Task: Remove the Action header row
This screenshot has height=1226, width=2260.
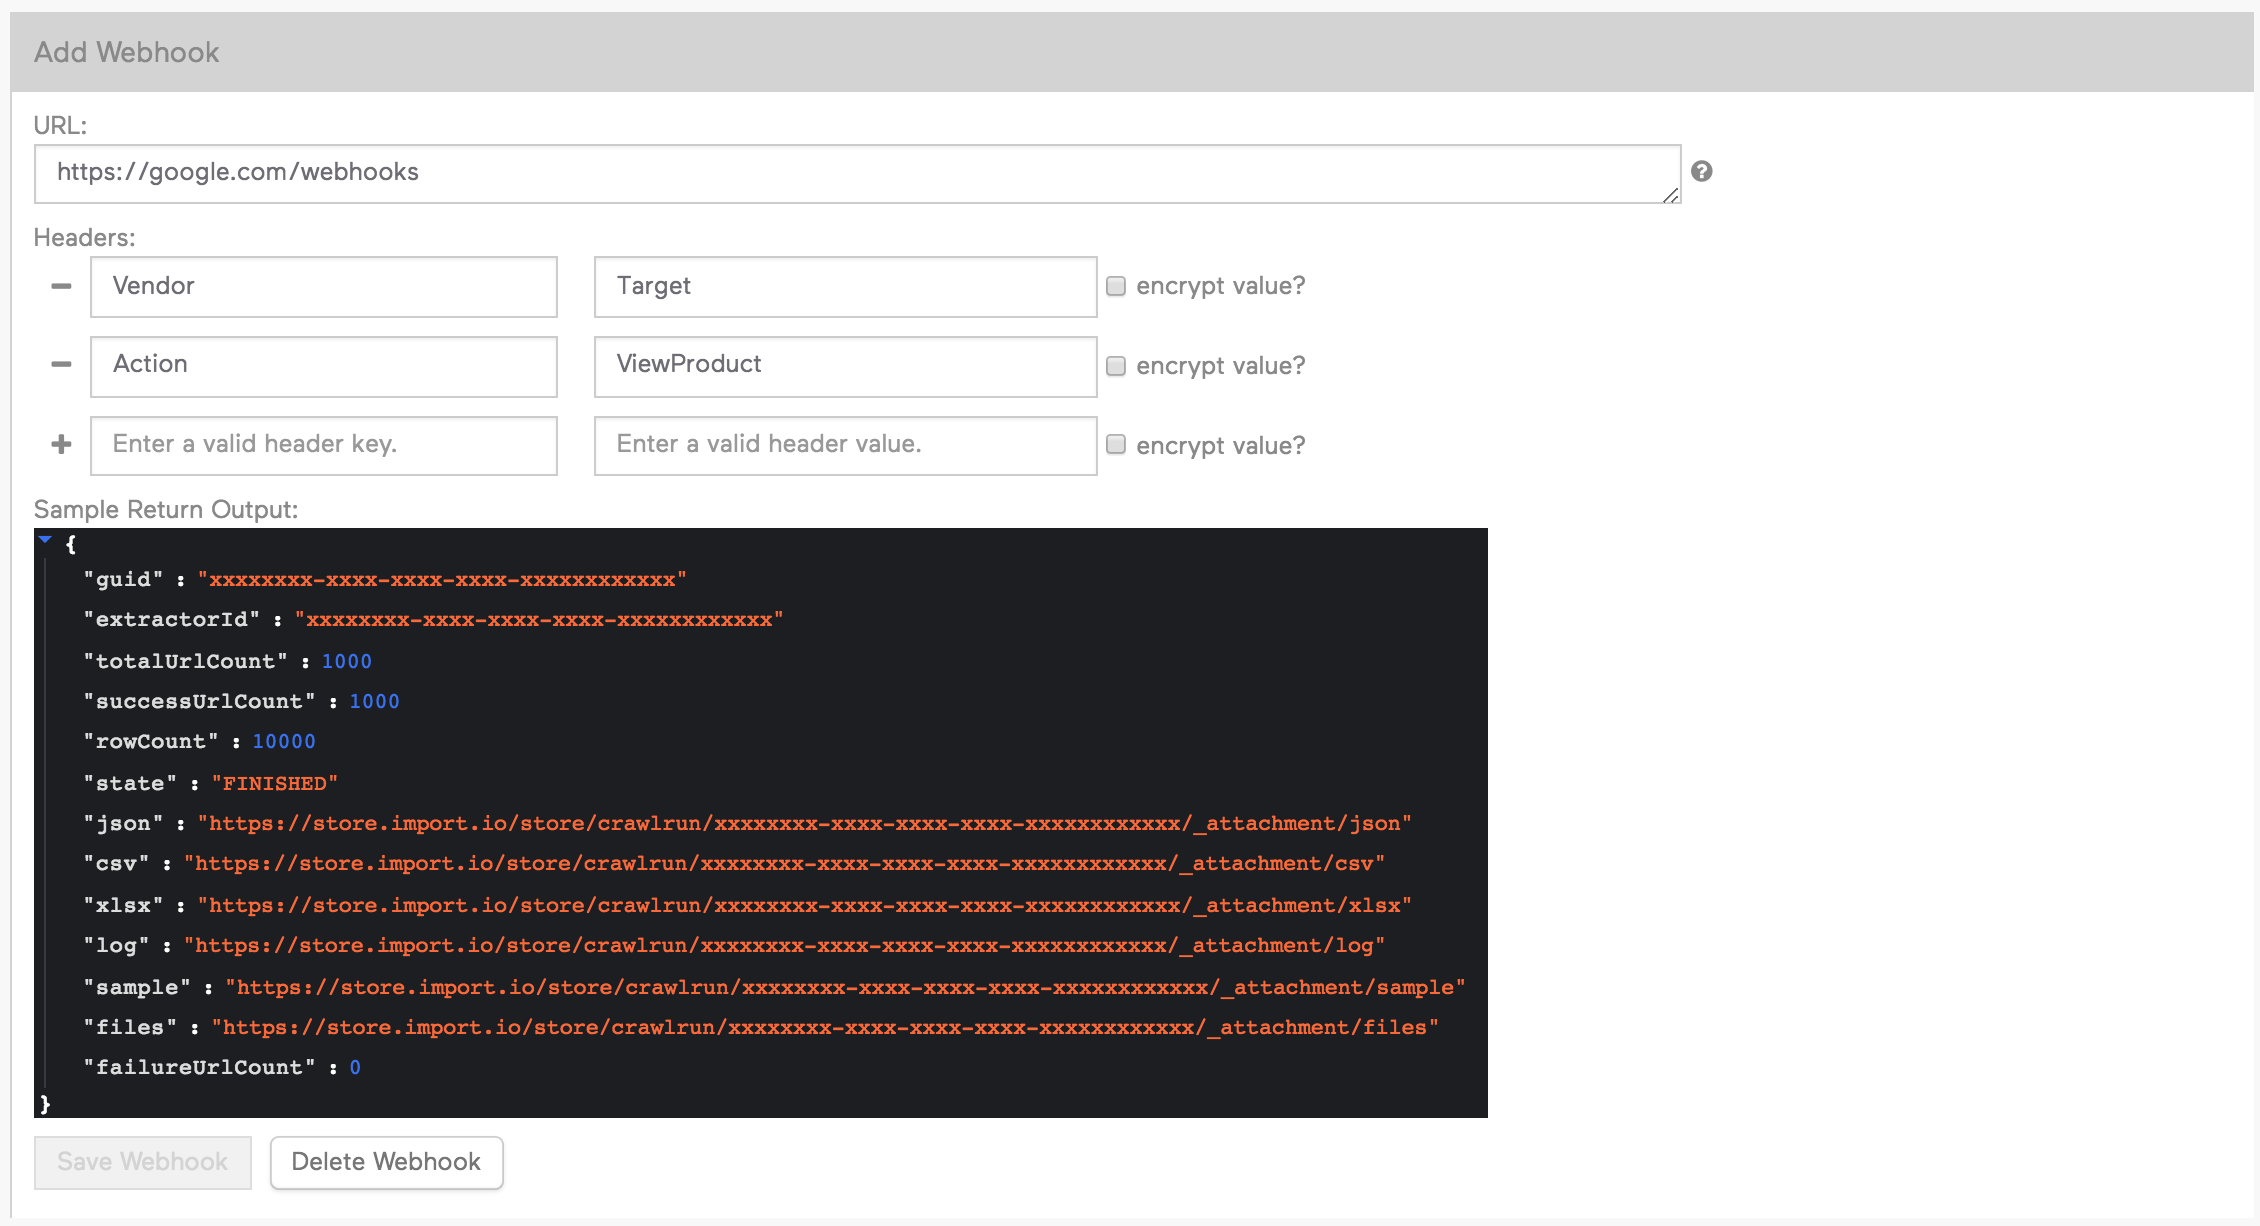Action: (60, 366)
